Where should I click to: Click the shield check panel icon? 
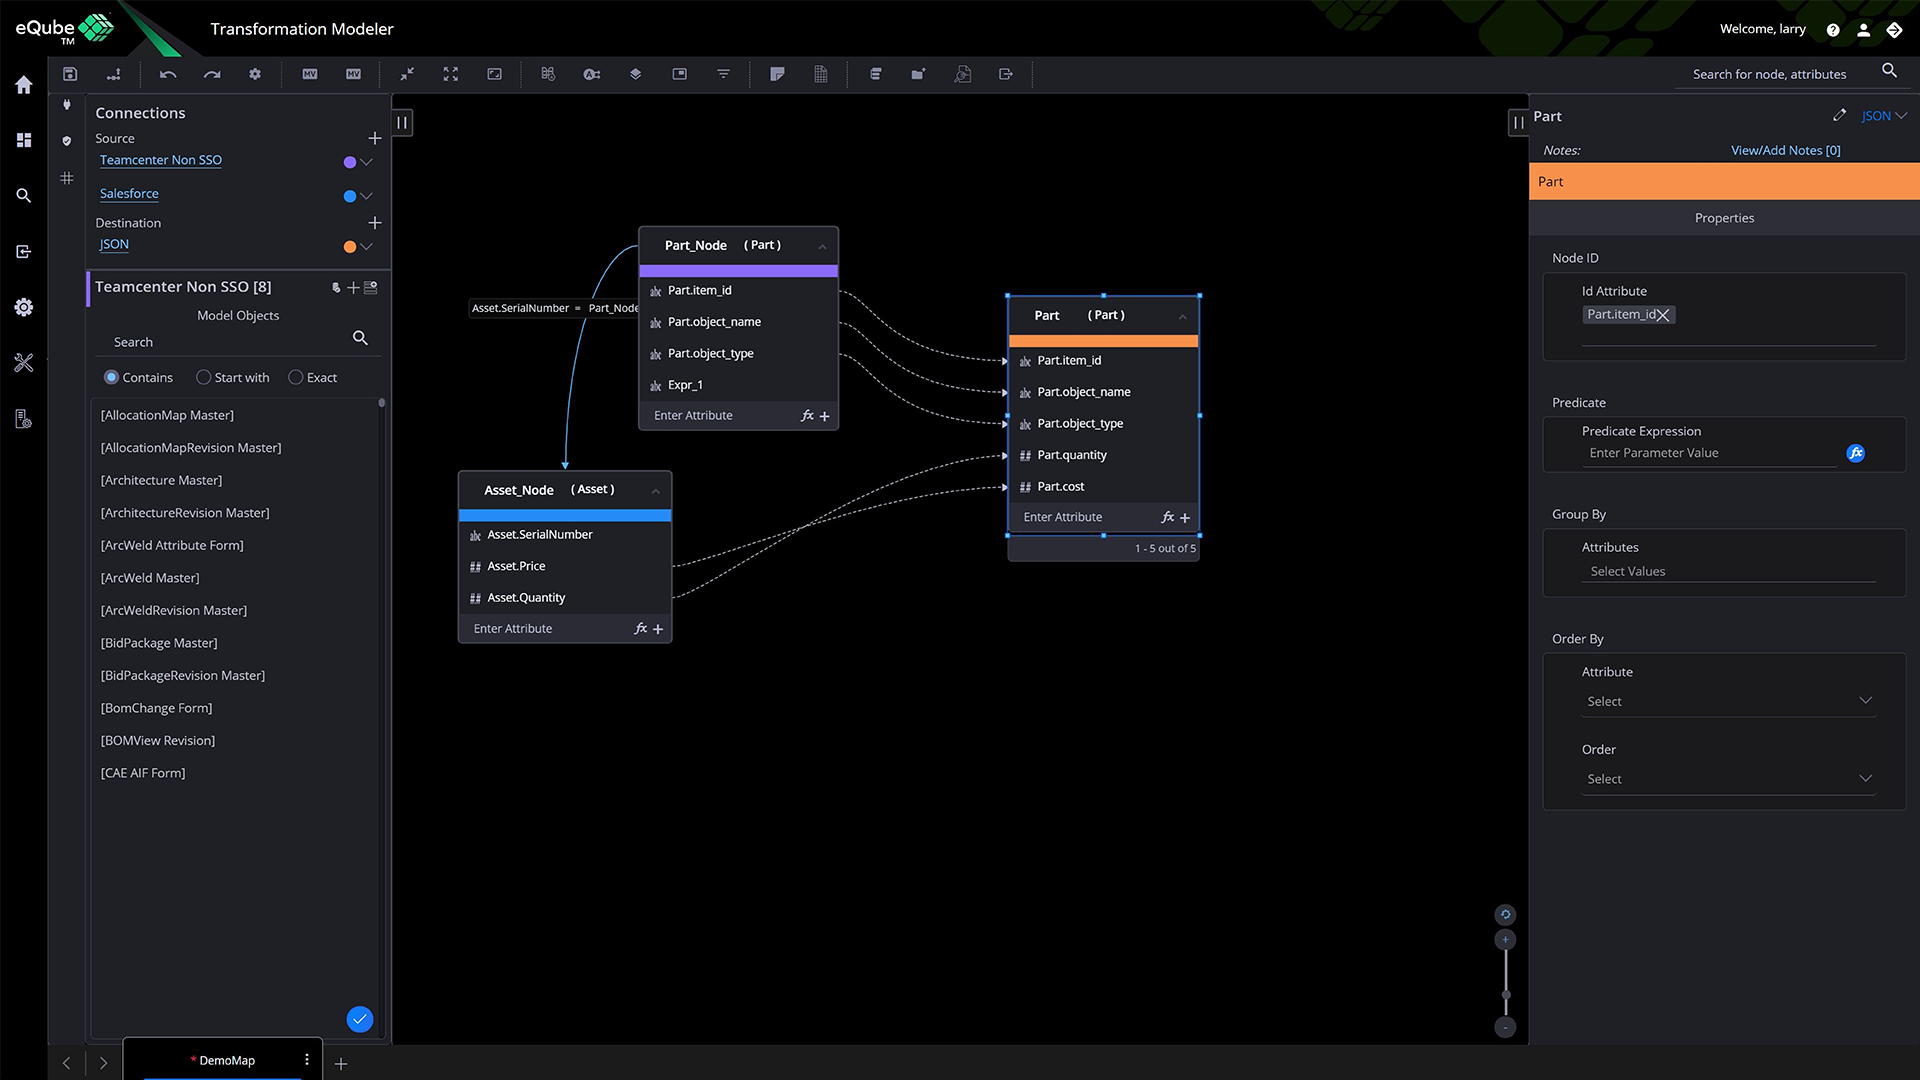tap(67, 141)
